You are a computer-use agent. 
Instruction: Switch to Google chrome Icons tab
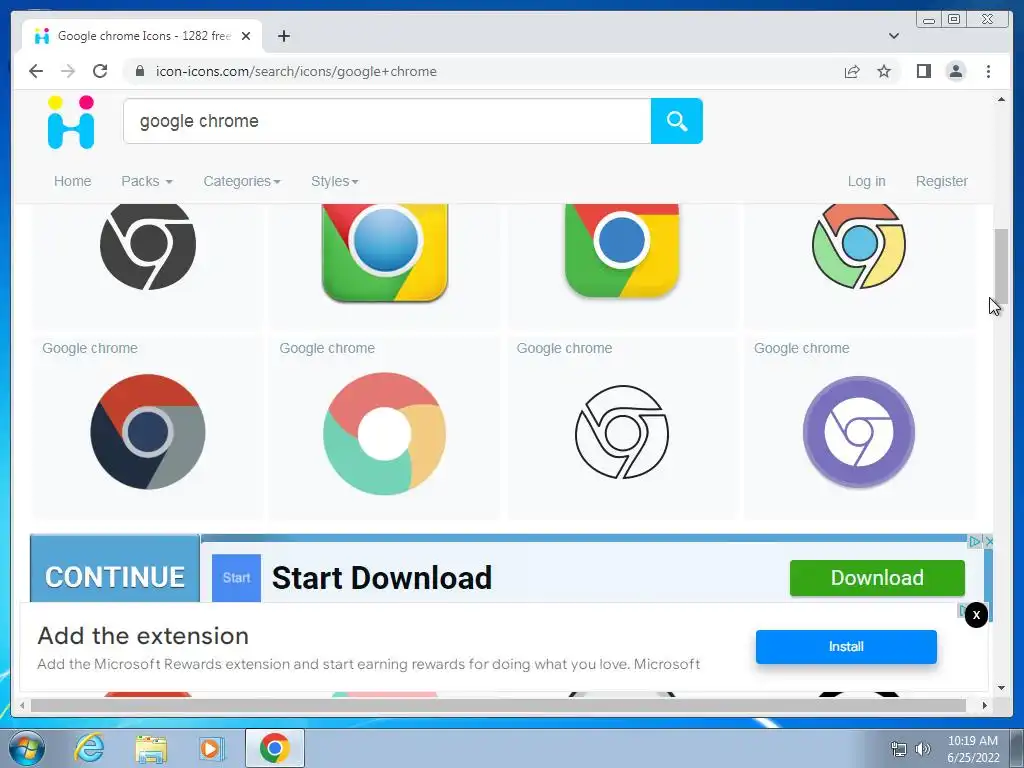(142, 36)
